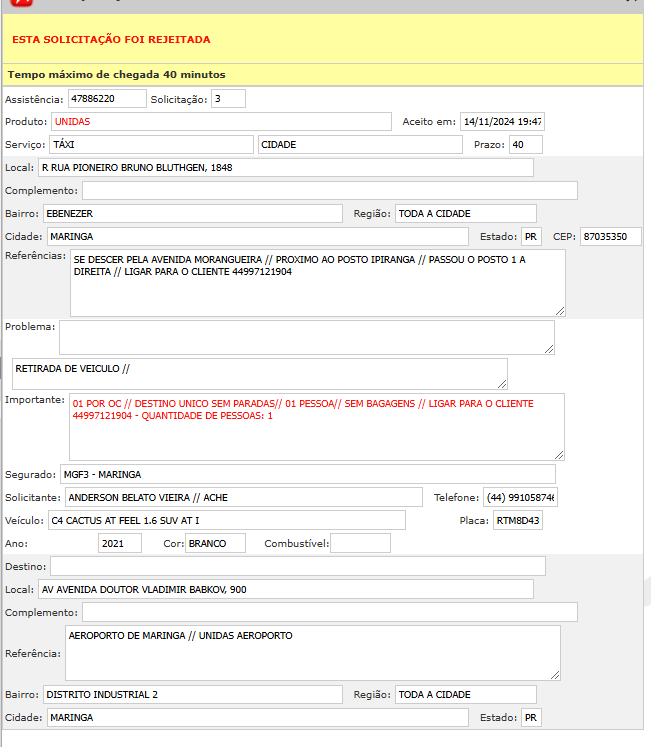Focus the empty Combustível field
Screen dimensions: 651x747
click(x=360, y=544)
